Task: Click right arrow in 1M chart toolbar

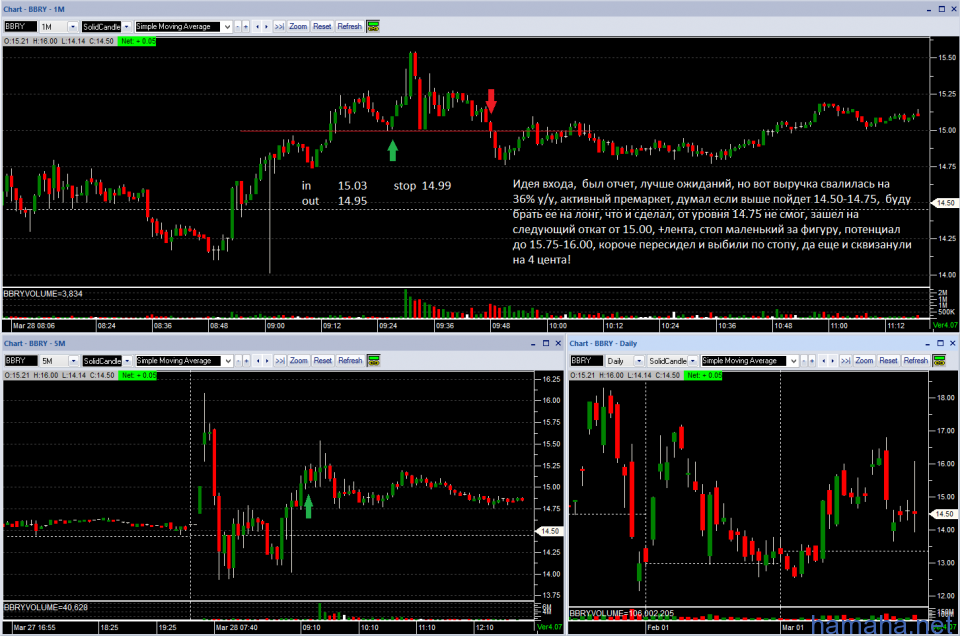Action: [266, 26]
